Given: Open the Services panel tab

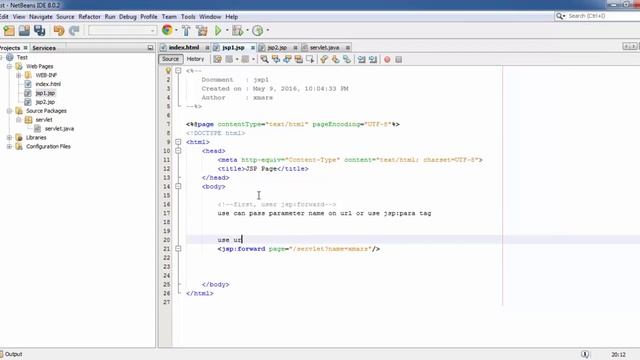Looking at the screenshot, I should pyautogui.click(x=44, y=48).
